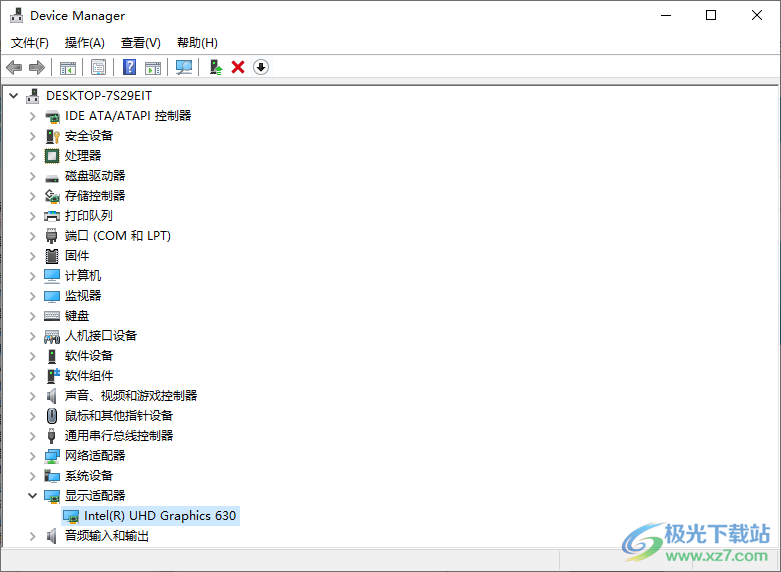Select the 软件设备 label
Screen dimensions: 781x572
tap(89, 356)
